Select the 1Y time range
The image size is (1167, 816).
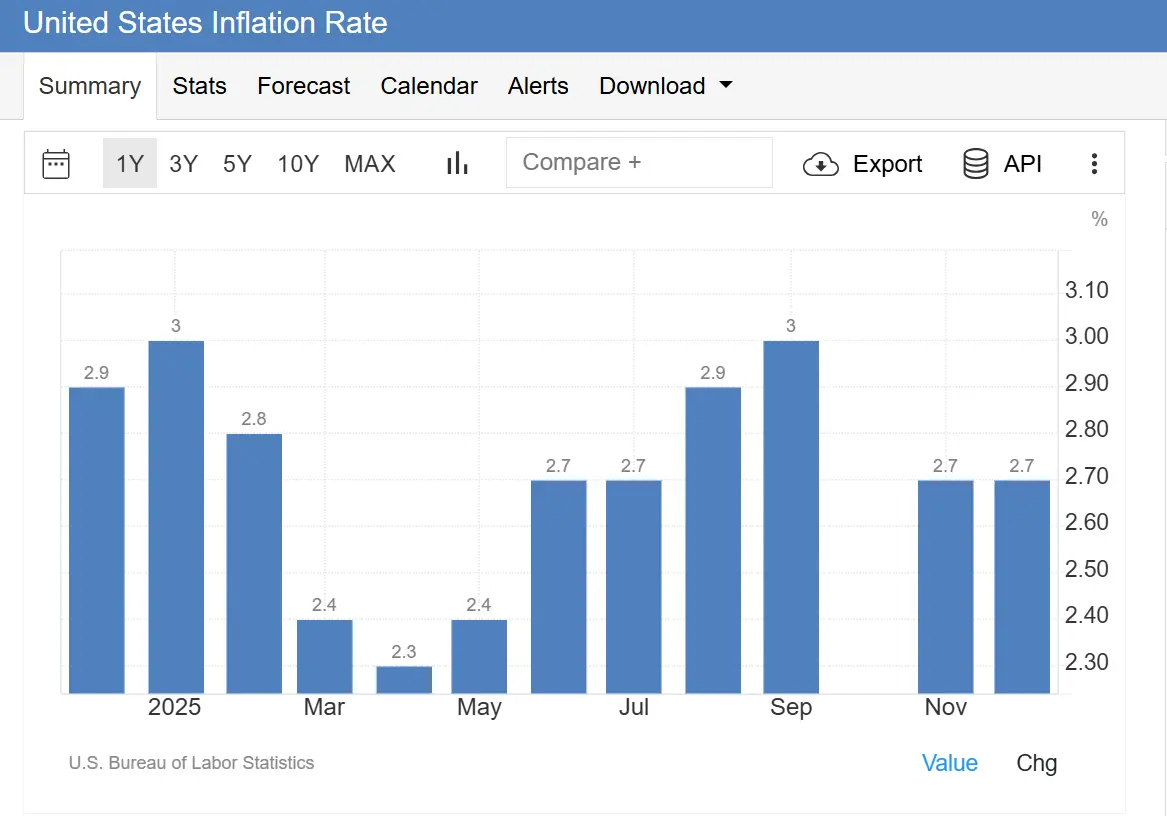(x=130, y=164)
